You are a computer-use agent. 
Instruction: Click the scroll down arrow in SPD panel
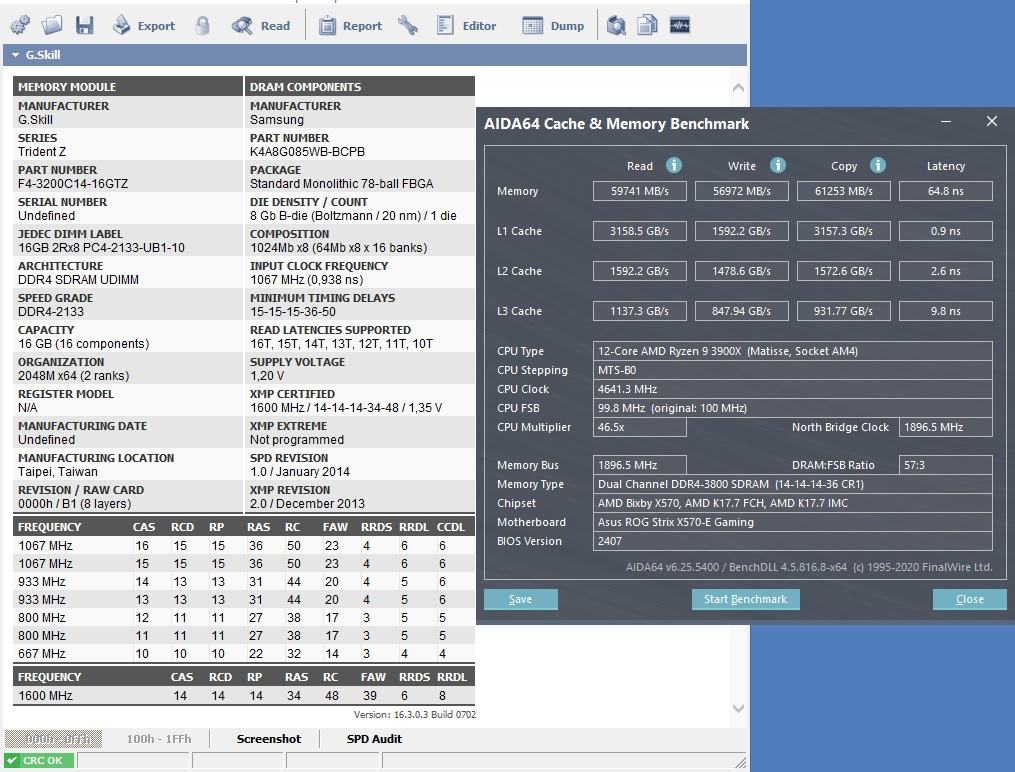pos(738,709)
